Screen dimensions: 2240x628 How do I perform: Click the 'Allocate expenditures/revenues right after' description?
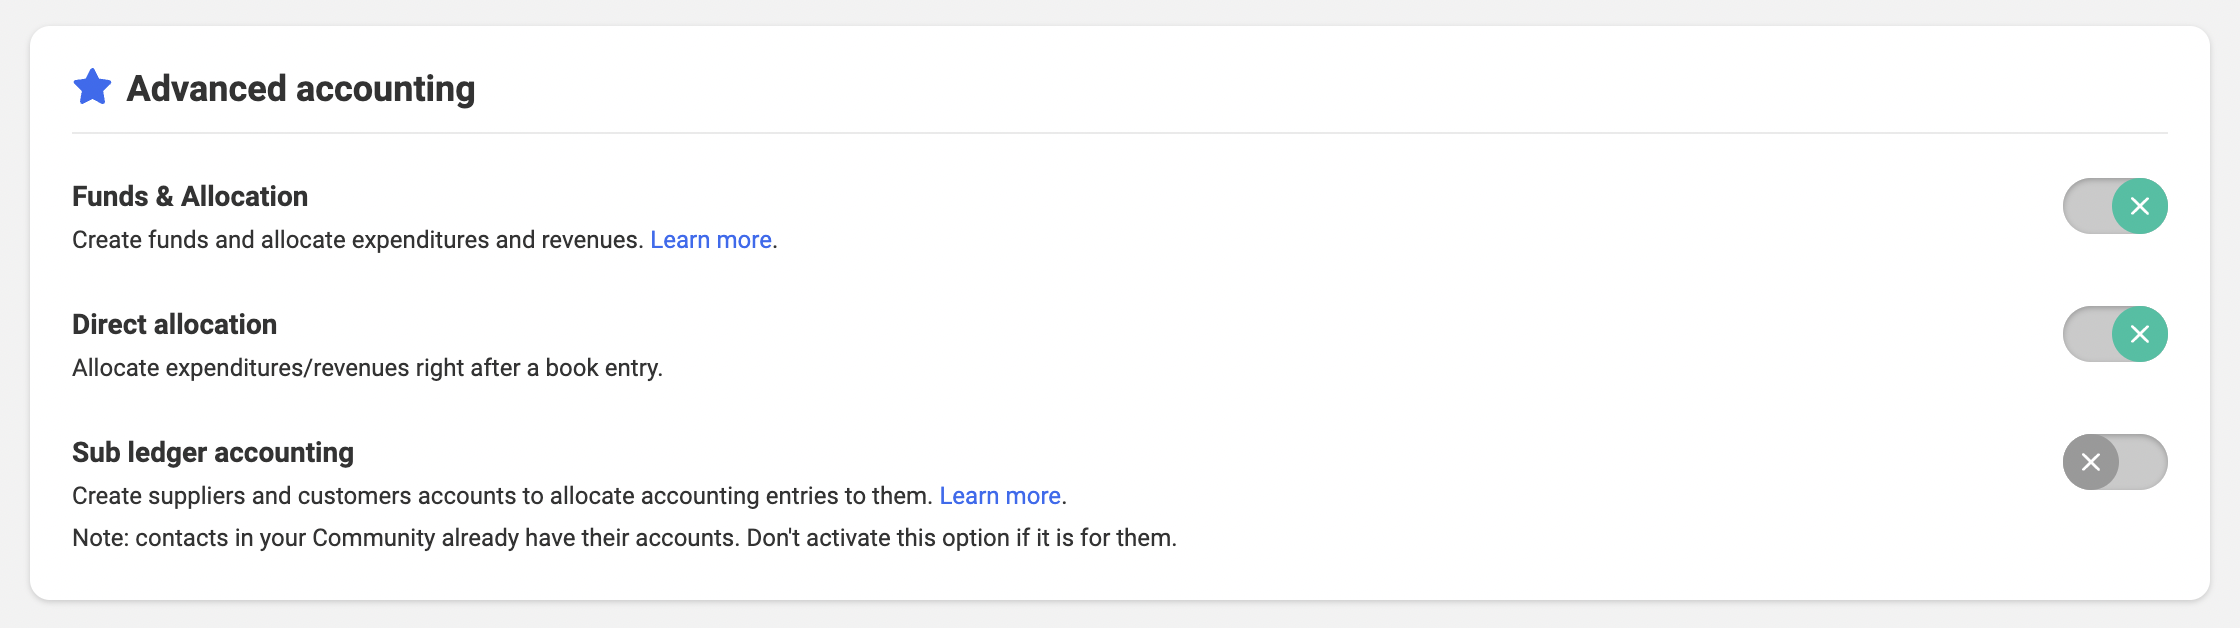[367, 368]
